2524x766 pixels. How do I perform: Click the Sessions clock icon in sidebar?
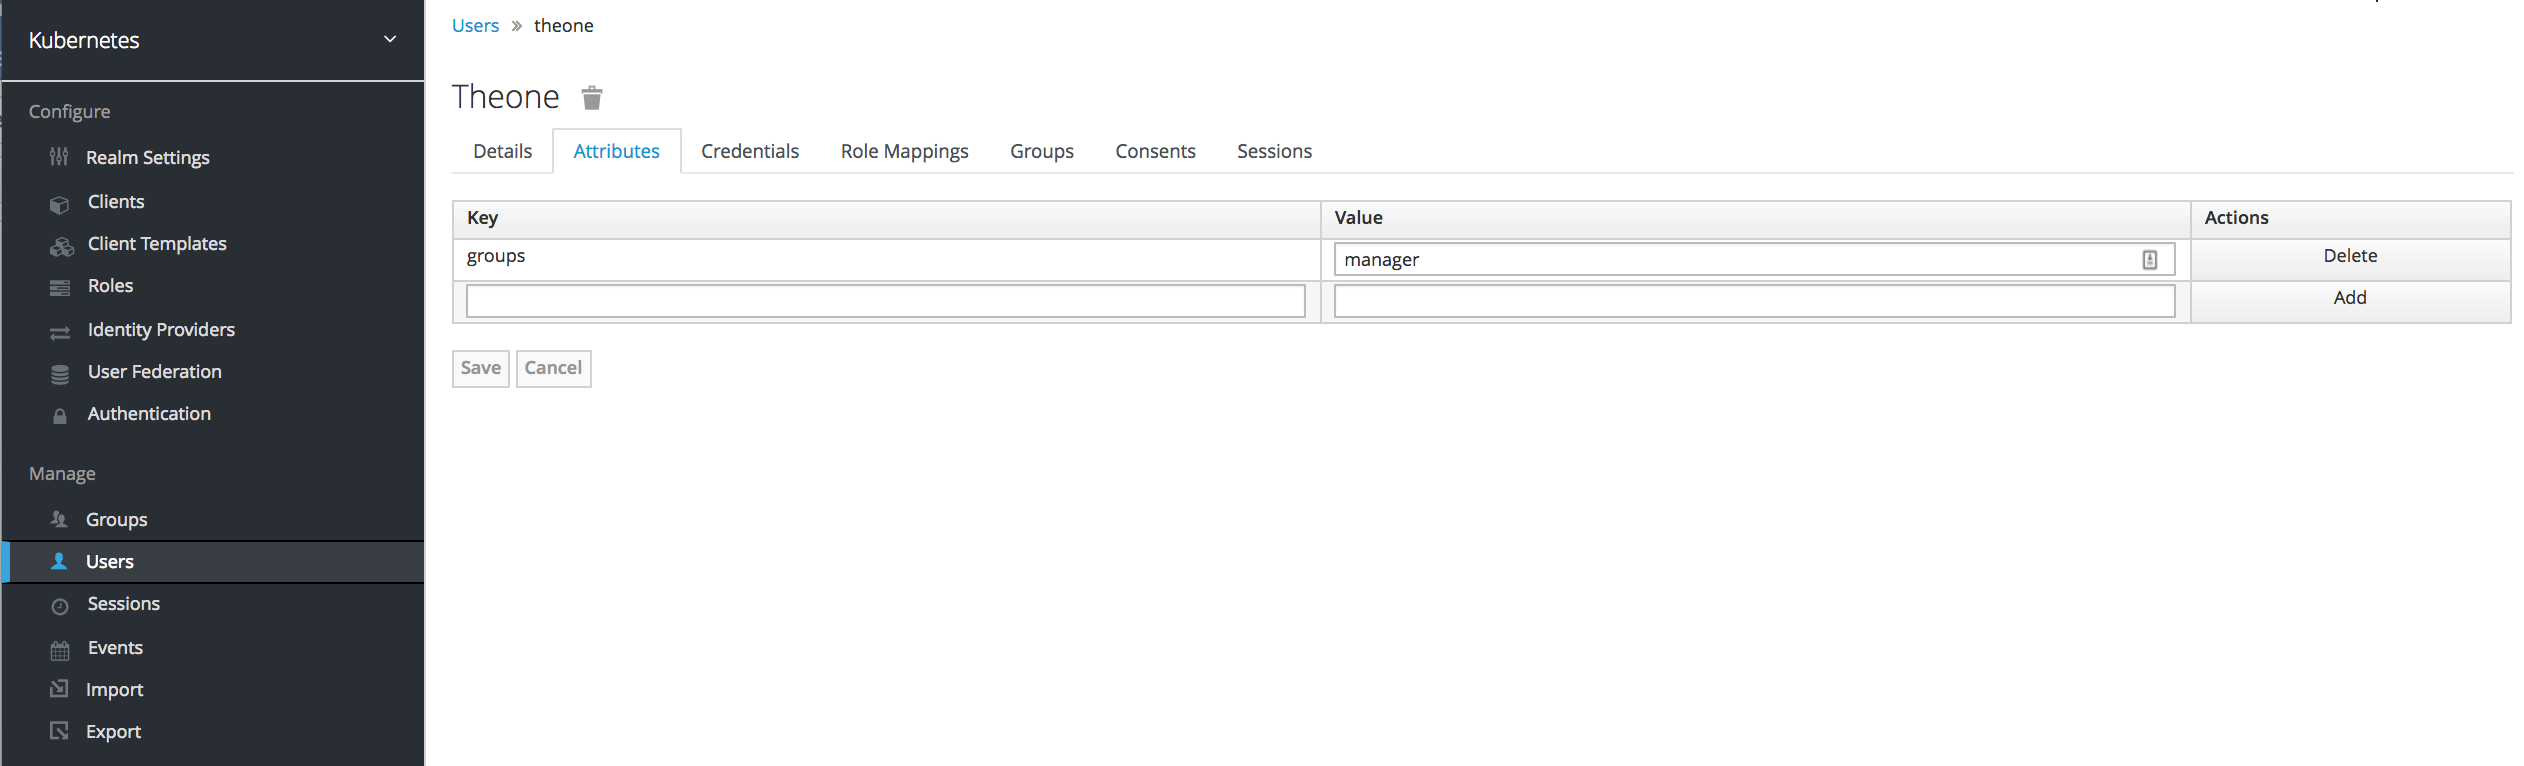tap(60, 606)
